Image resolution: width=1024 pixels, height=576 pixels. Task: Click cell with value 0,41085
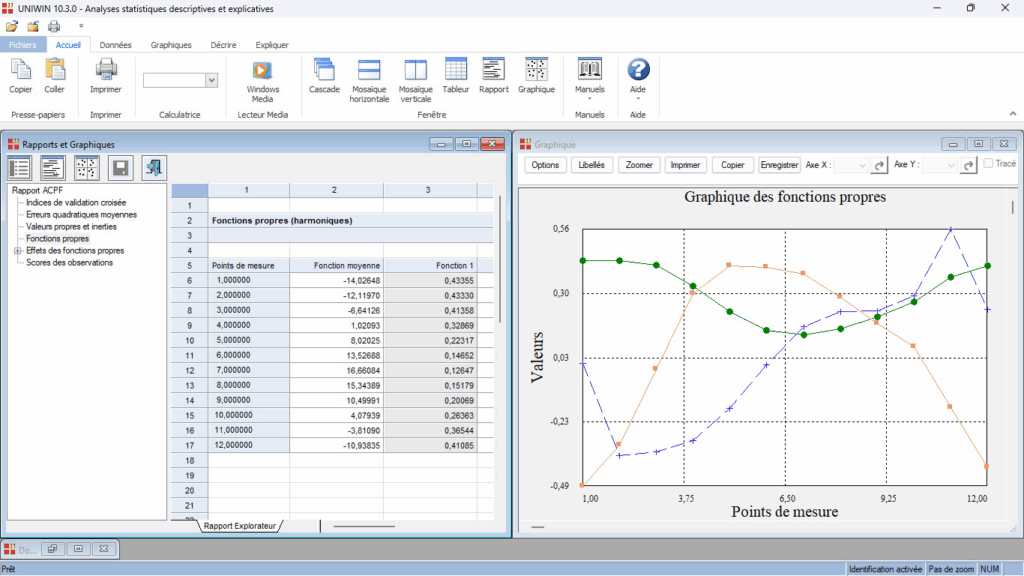click(430, 445)
